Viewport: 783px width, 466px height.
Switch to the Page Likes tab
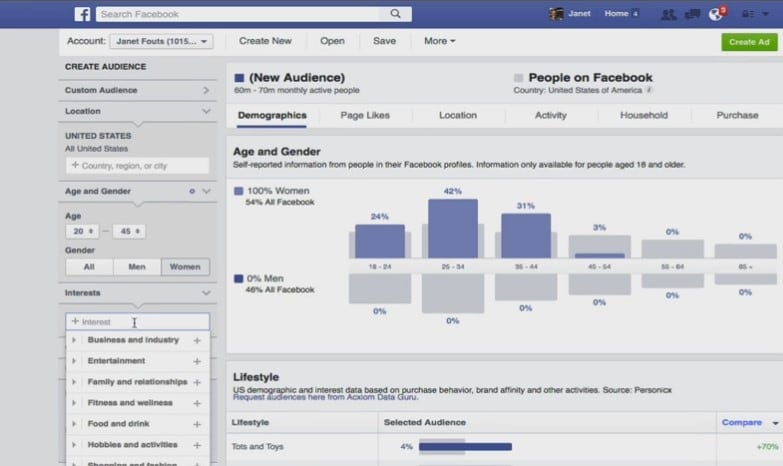point(365,115)
